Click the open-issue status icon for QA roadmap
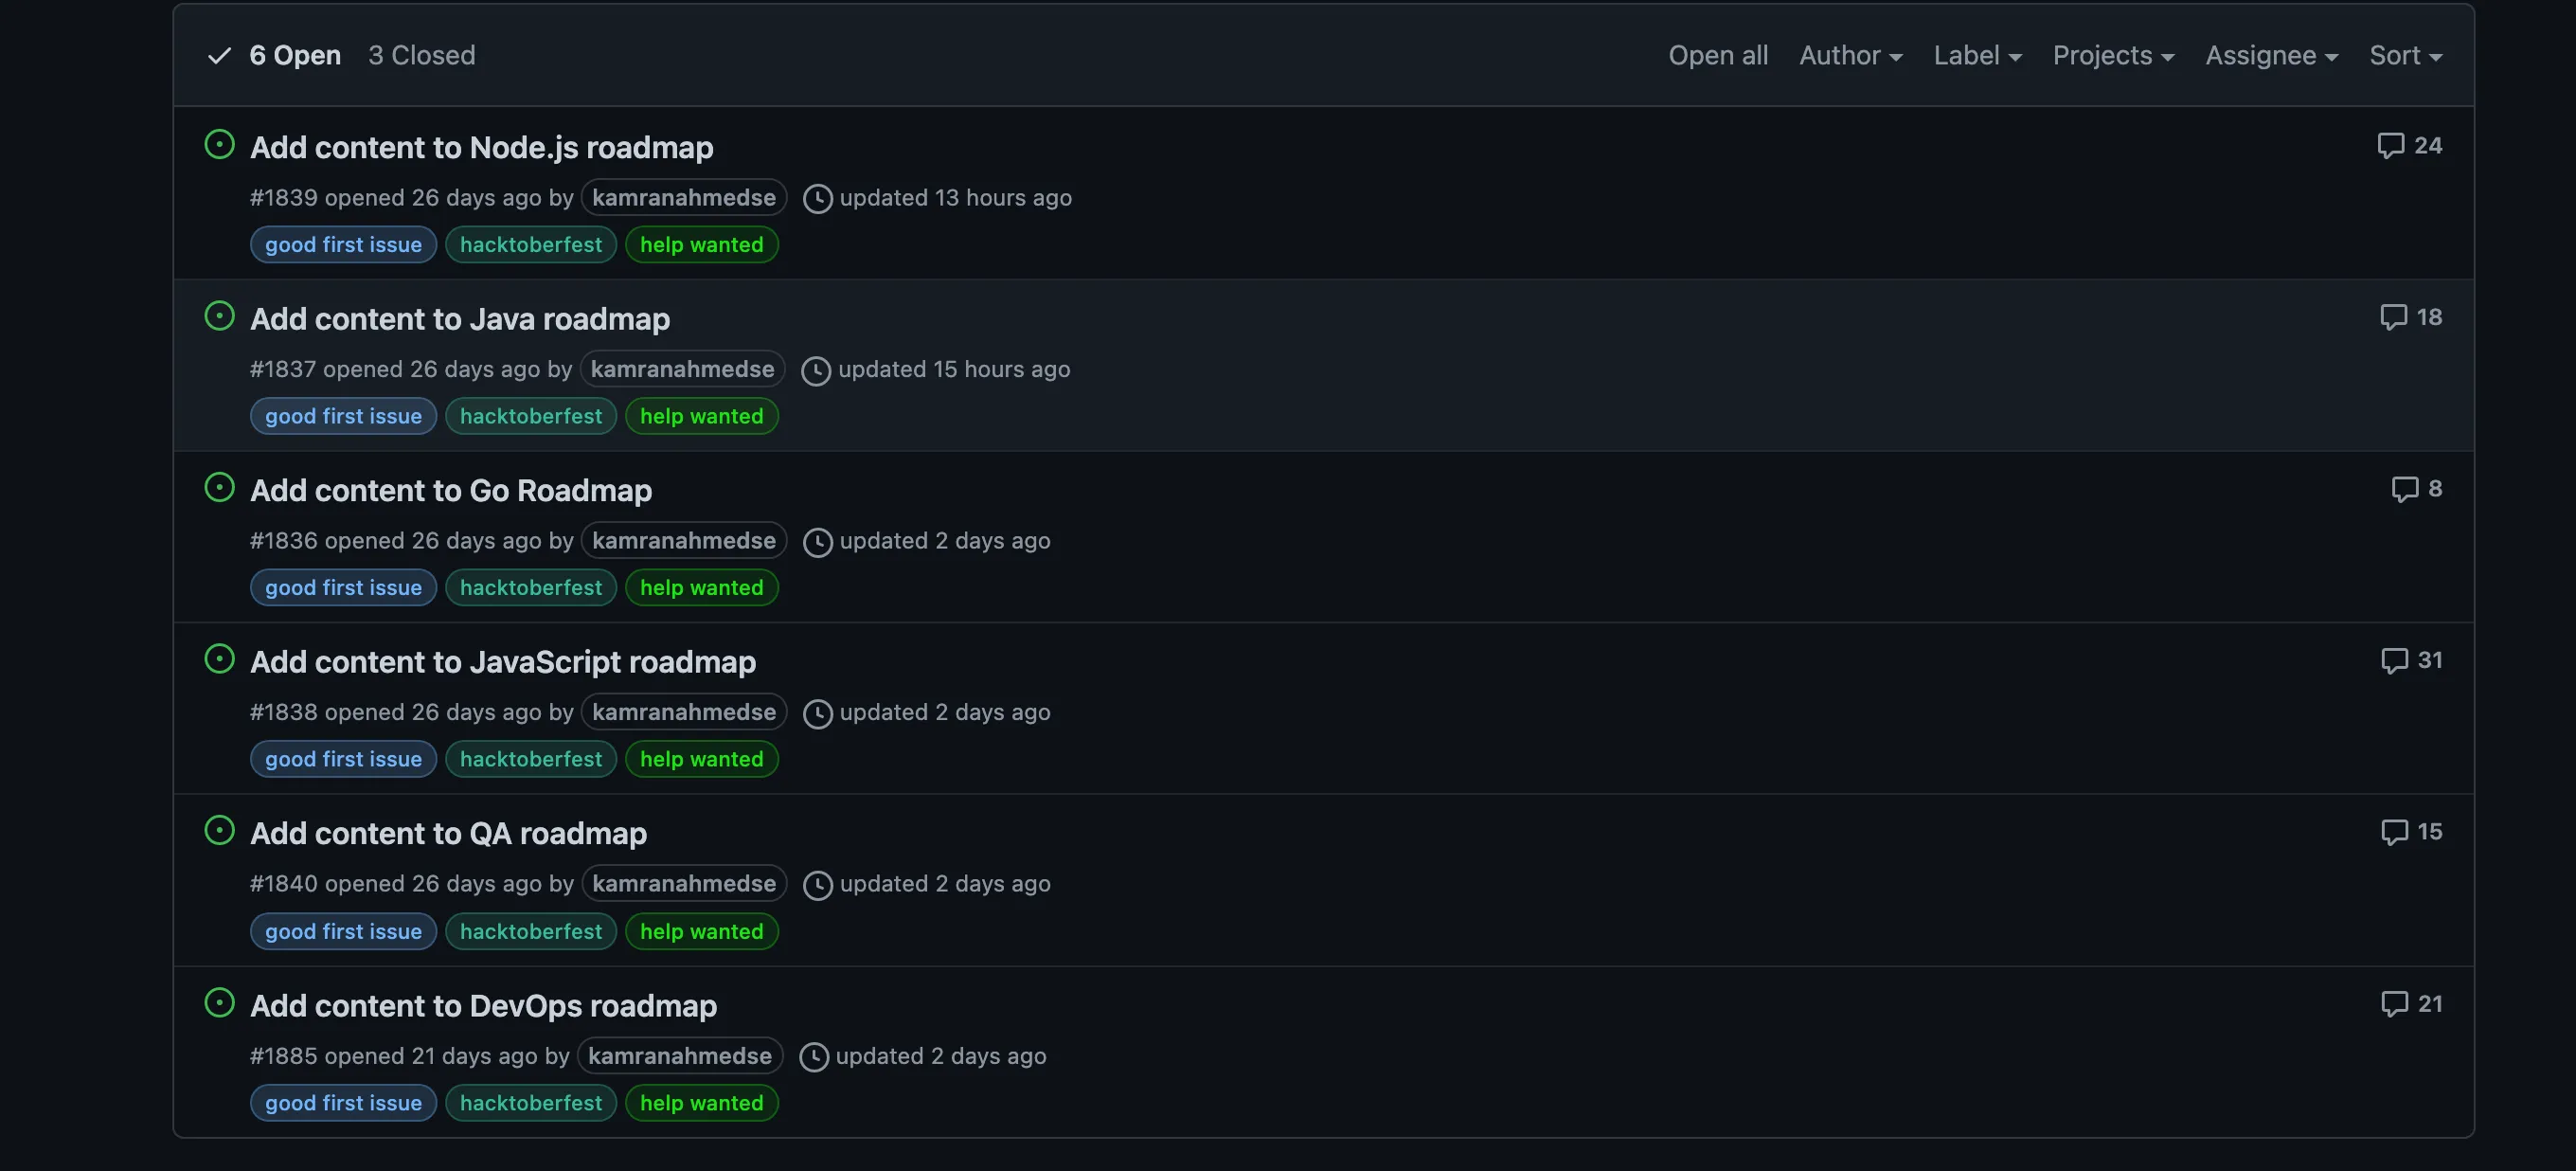Viewport: 2576px width, 1171px height. (220, 829)
